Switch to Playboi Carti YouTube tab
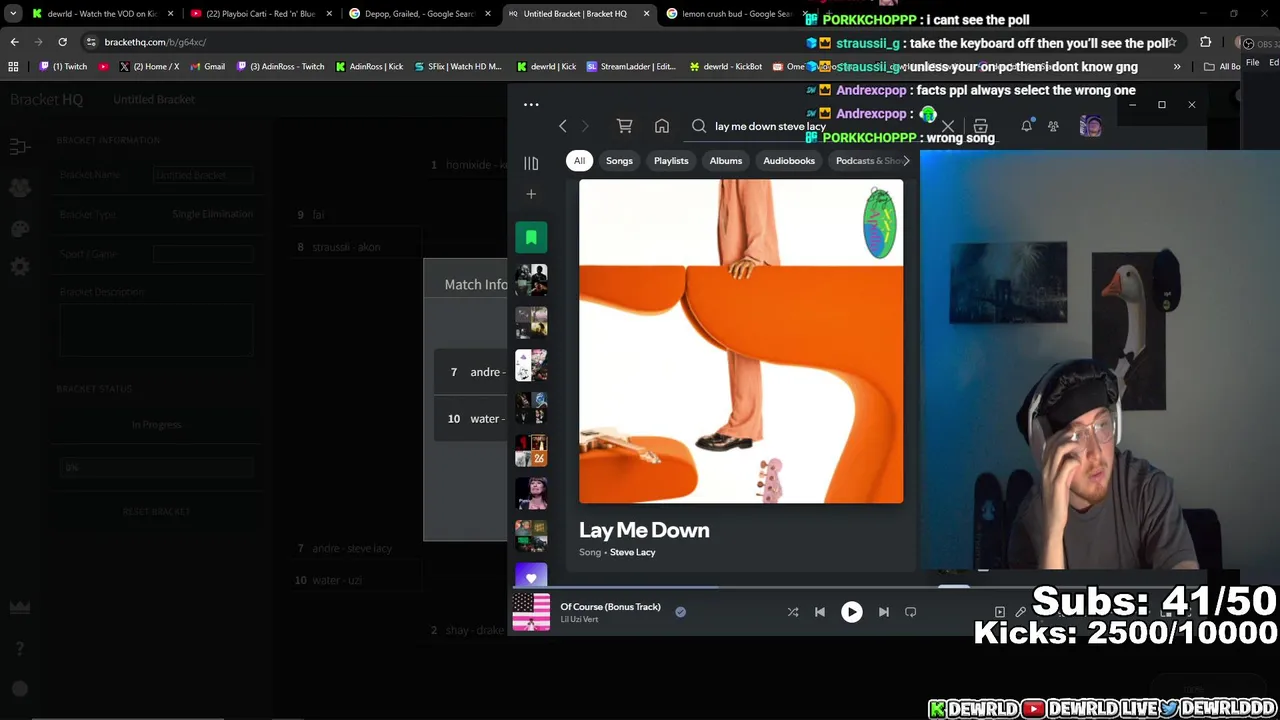 pyautogui.click(x=260, y=14)
